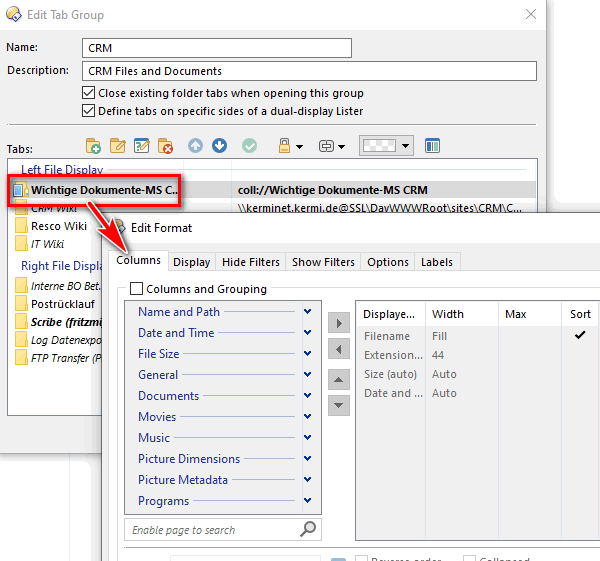Click the Sort checkmark for Filename
This screenshot has width=600, height=561.
point(580,336)
